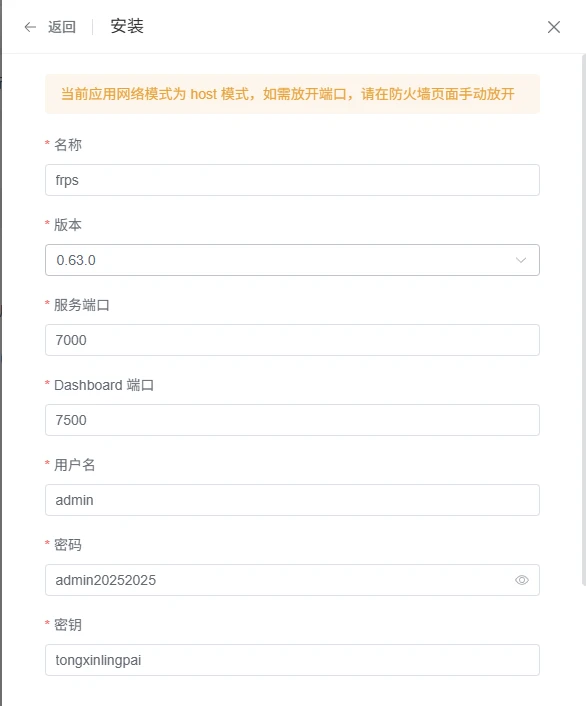Screen dimensions: 586x706
Task: Click the 名称 field label
Action: (68, 145)
